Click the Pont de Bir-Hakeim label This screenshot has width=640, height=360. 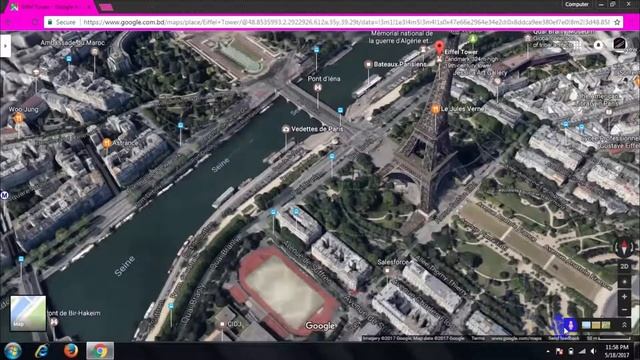(74, 313)
